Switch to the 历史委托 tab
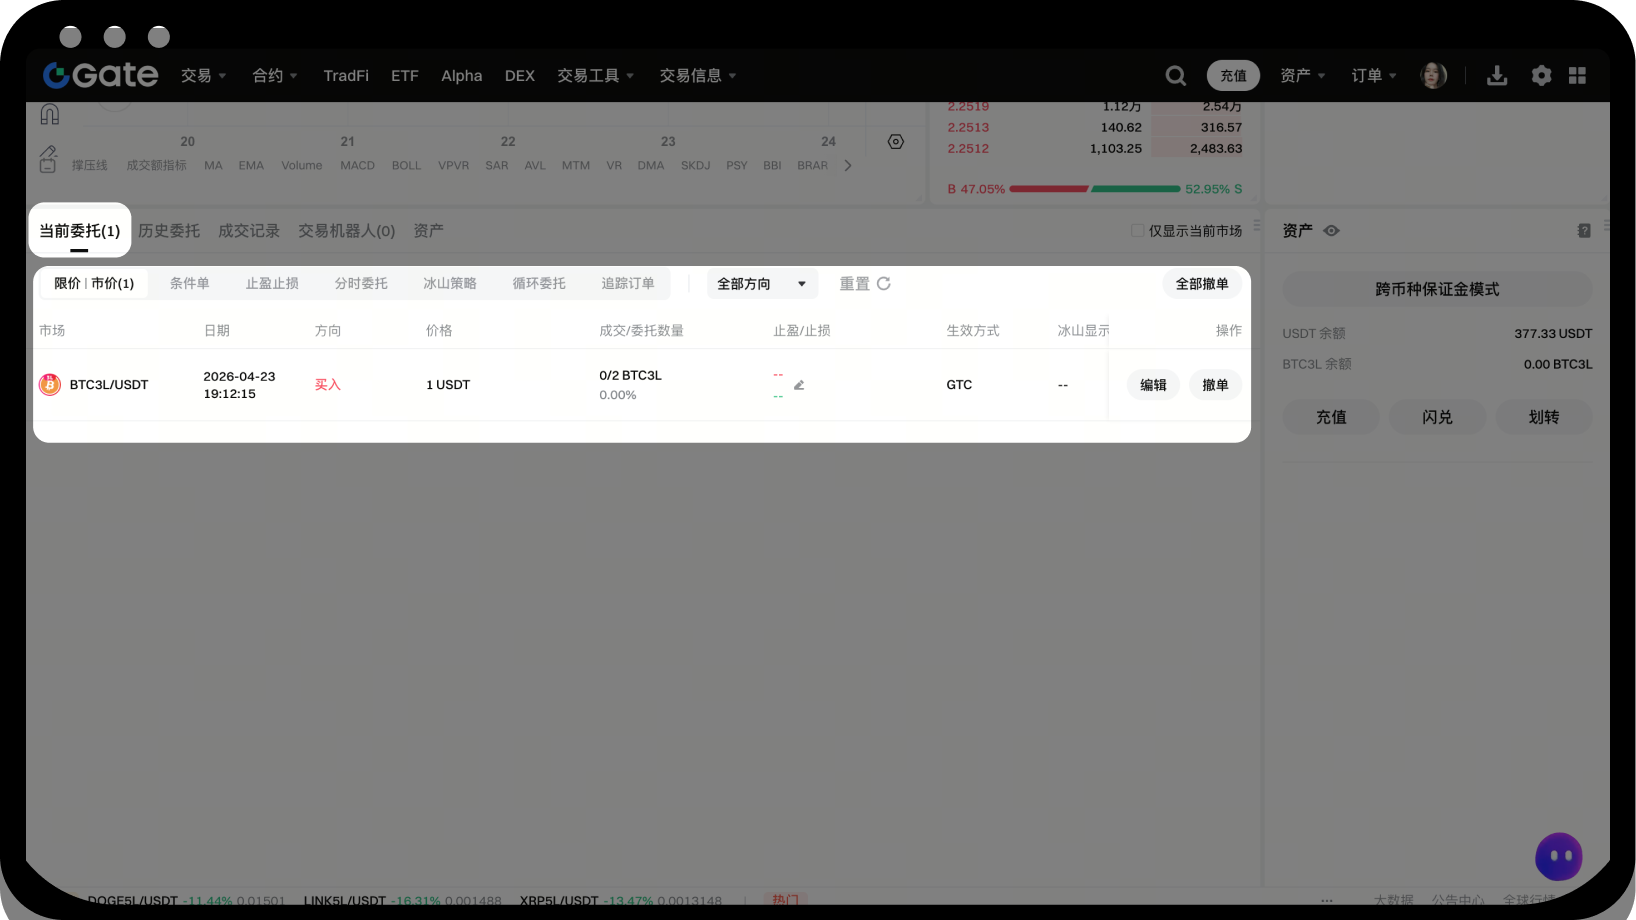 169,231
